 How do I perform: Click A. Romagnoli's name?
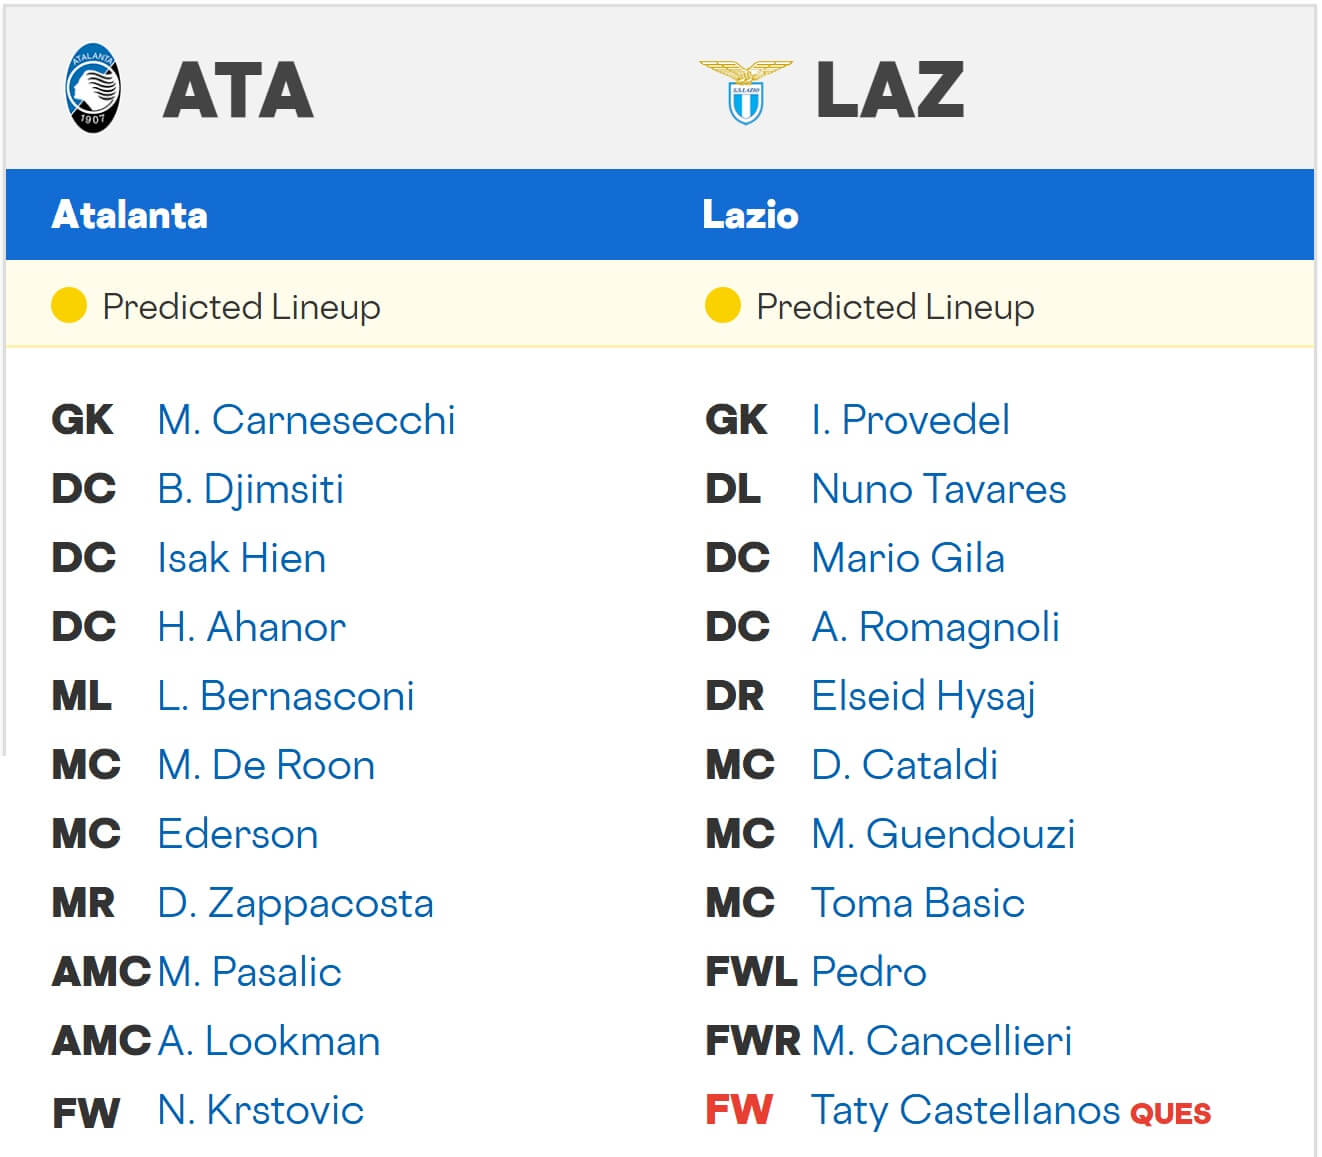click(935, 627)
